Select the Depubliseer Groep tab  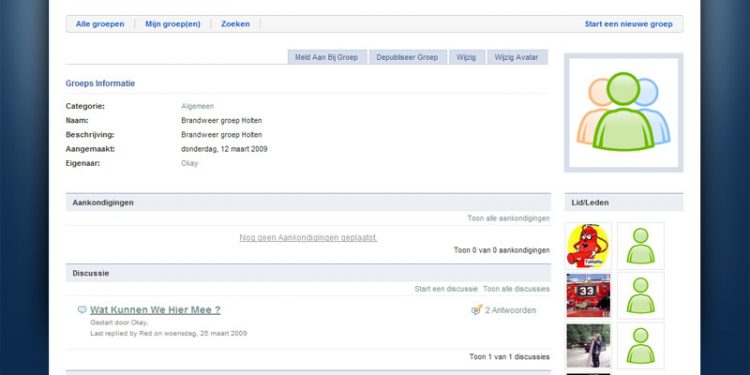(x=408, y=57)
